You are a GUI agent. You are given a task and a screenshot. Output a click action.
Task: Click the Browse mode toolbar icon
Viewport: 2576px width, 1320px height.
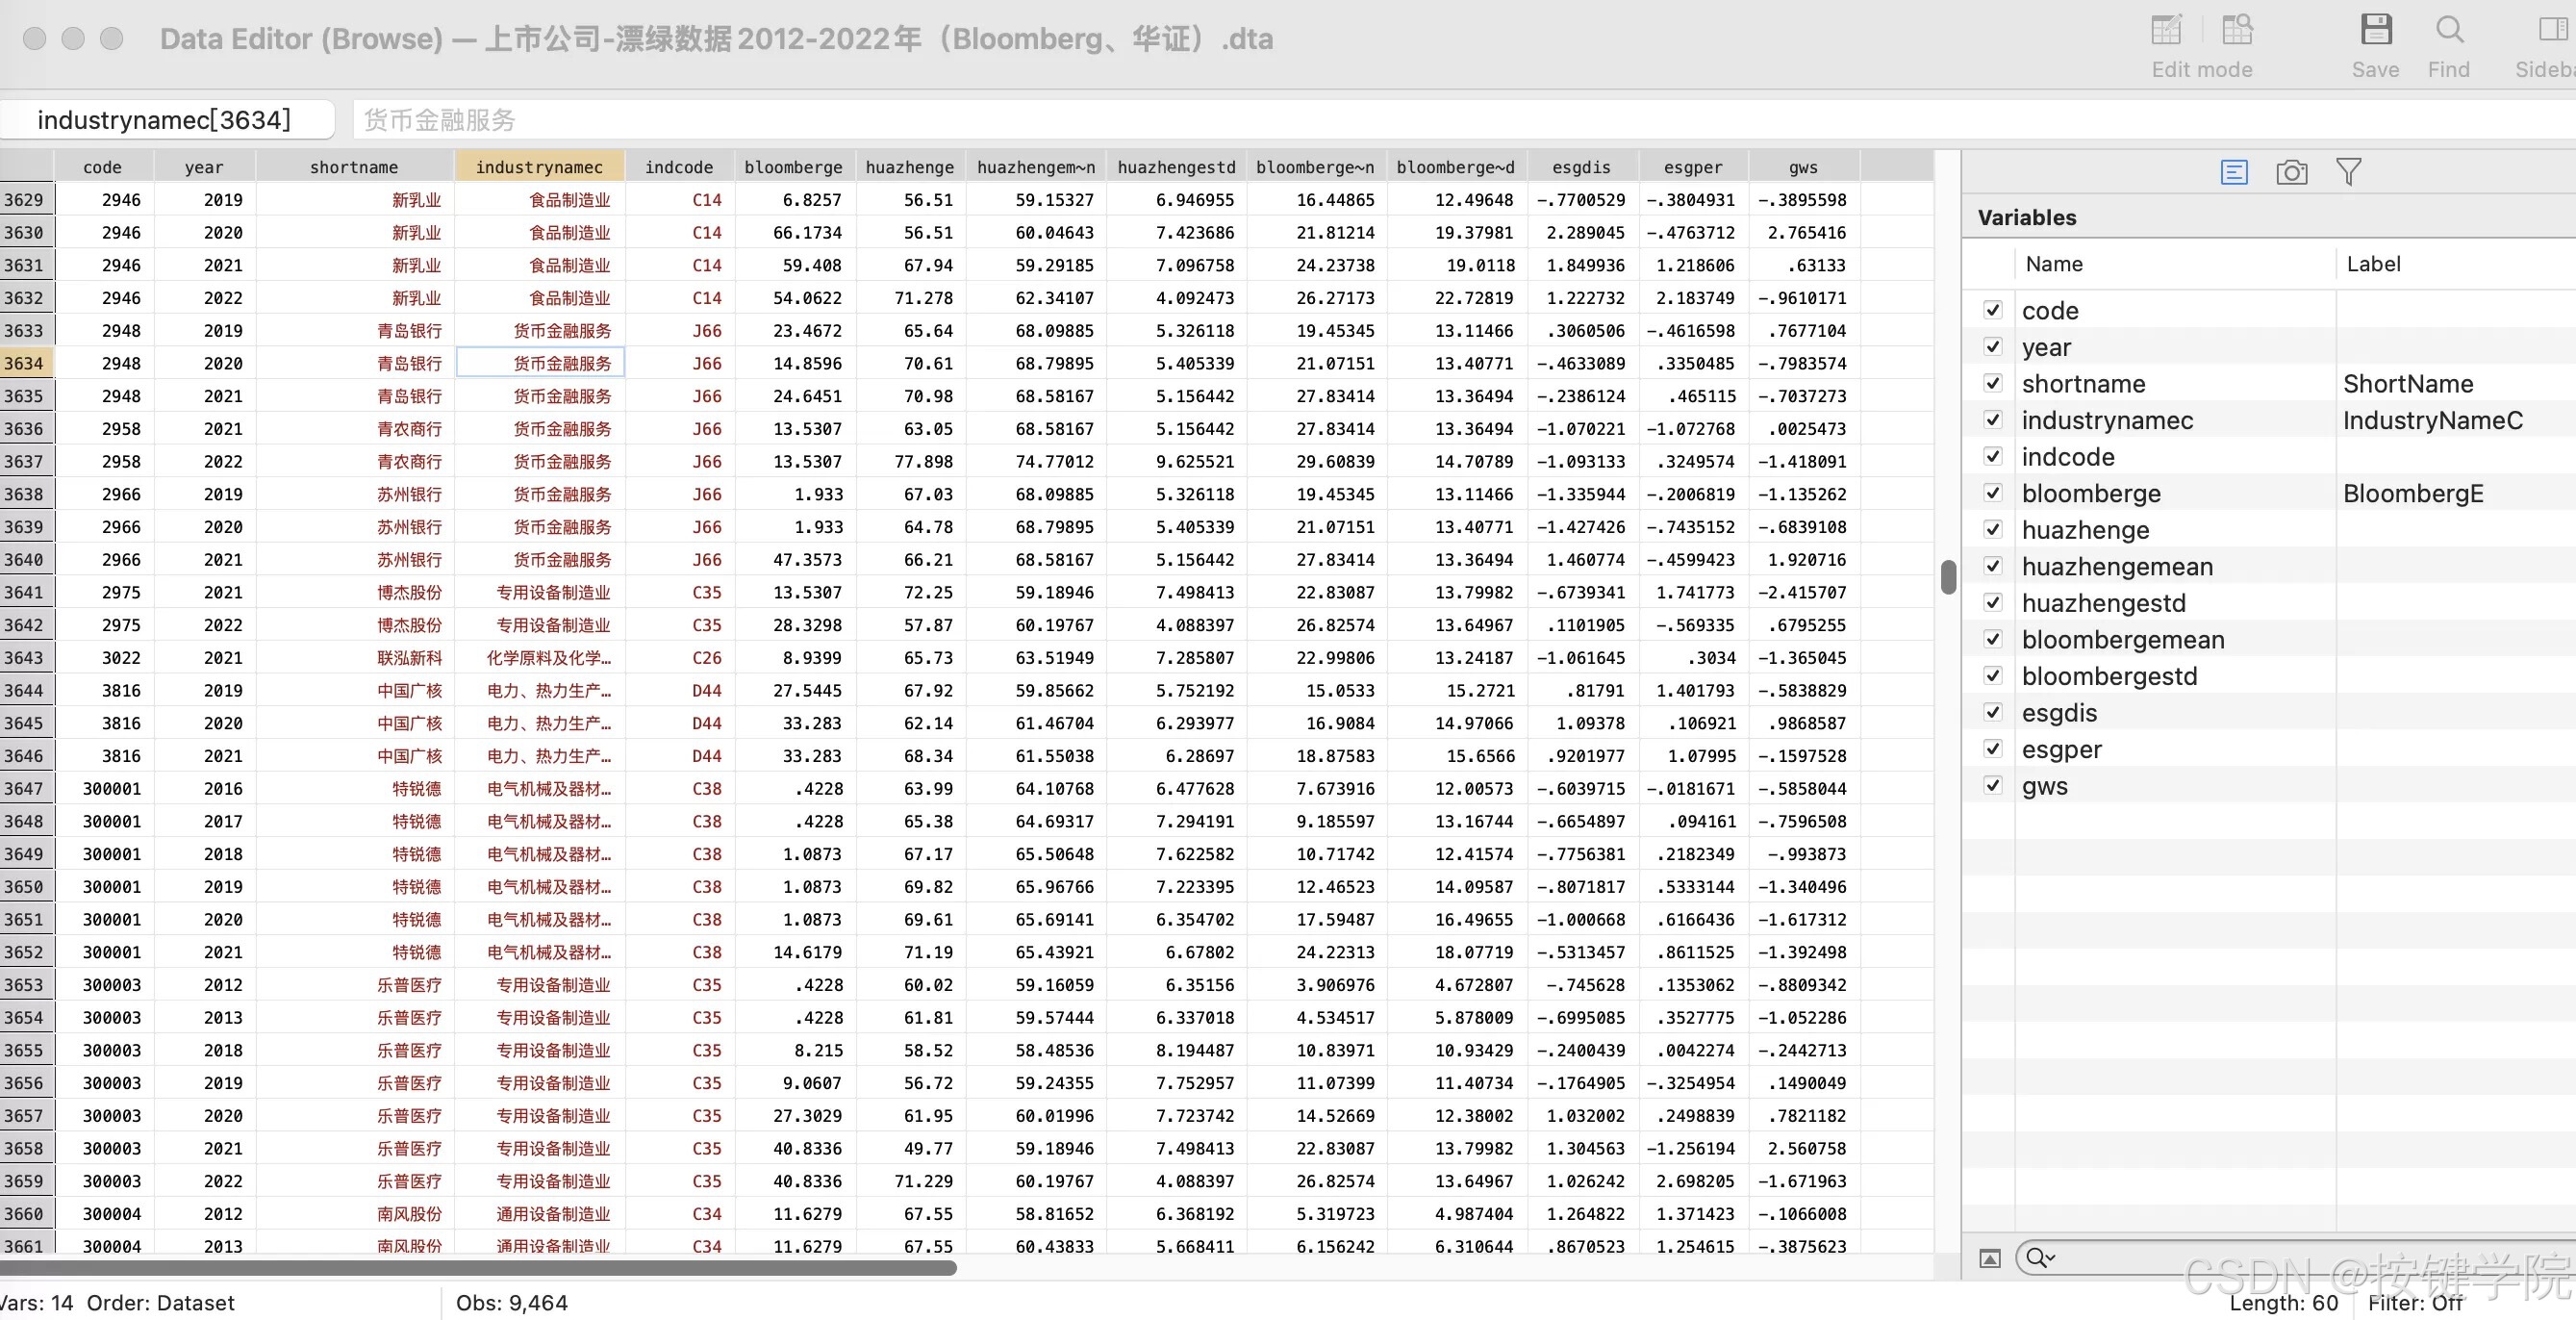pos(2237,30)
